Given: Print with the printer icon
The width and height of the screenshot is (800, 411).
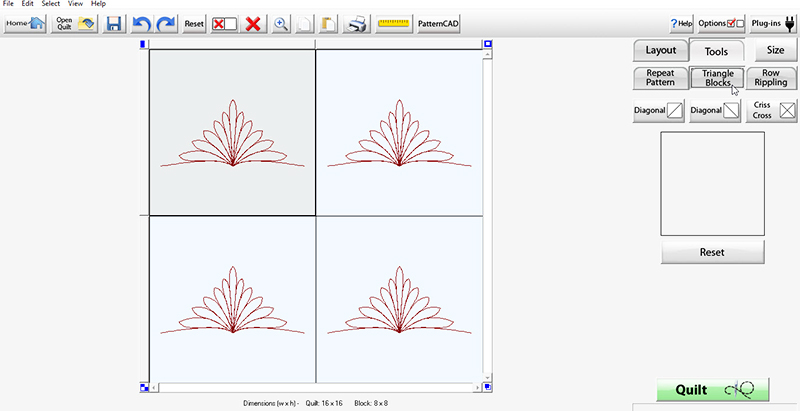Looking at the screenshot, I should point(358,23).
